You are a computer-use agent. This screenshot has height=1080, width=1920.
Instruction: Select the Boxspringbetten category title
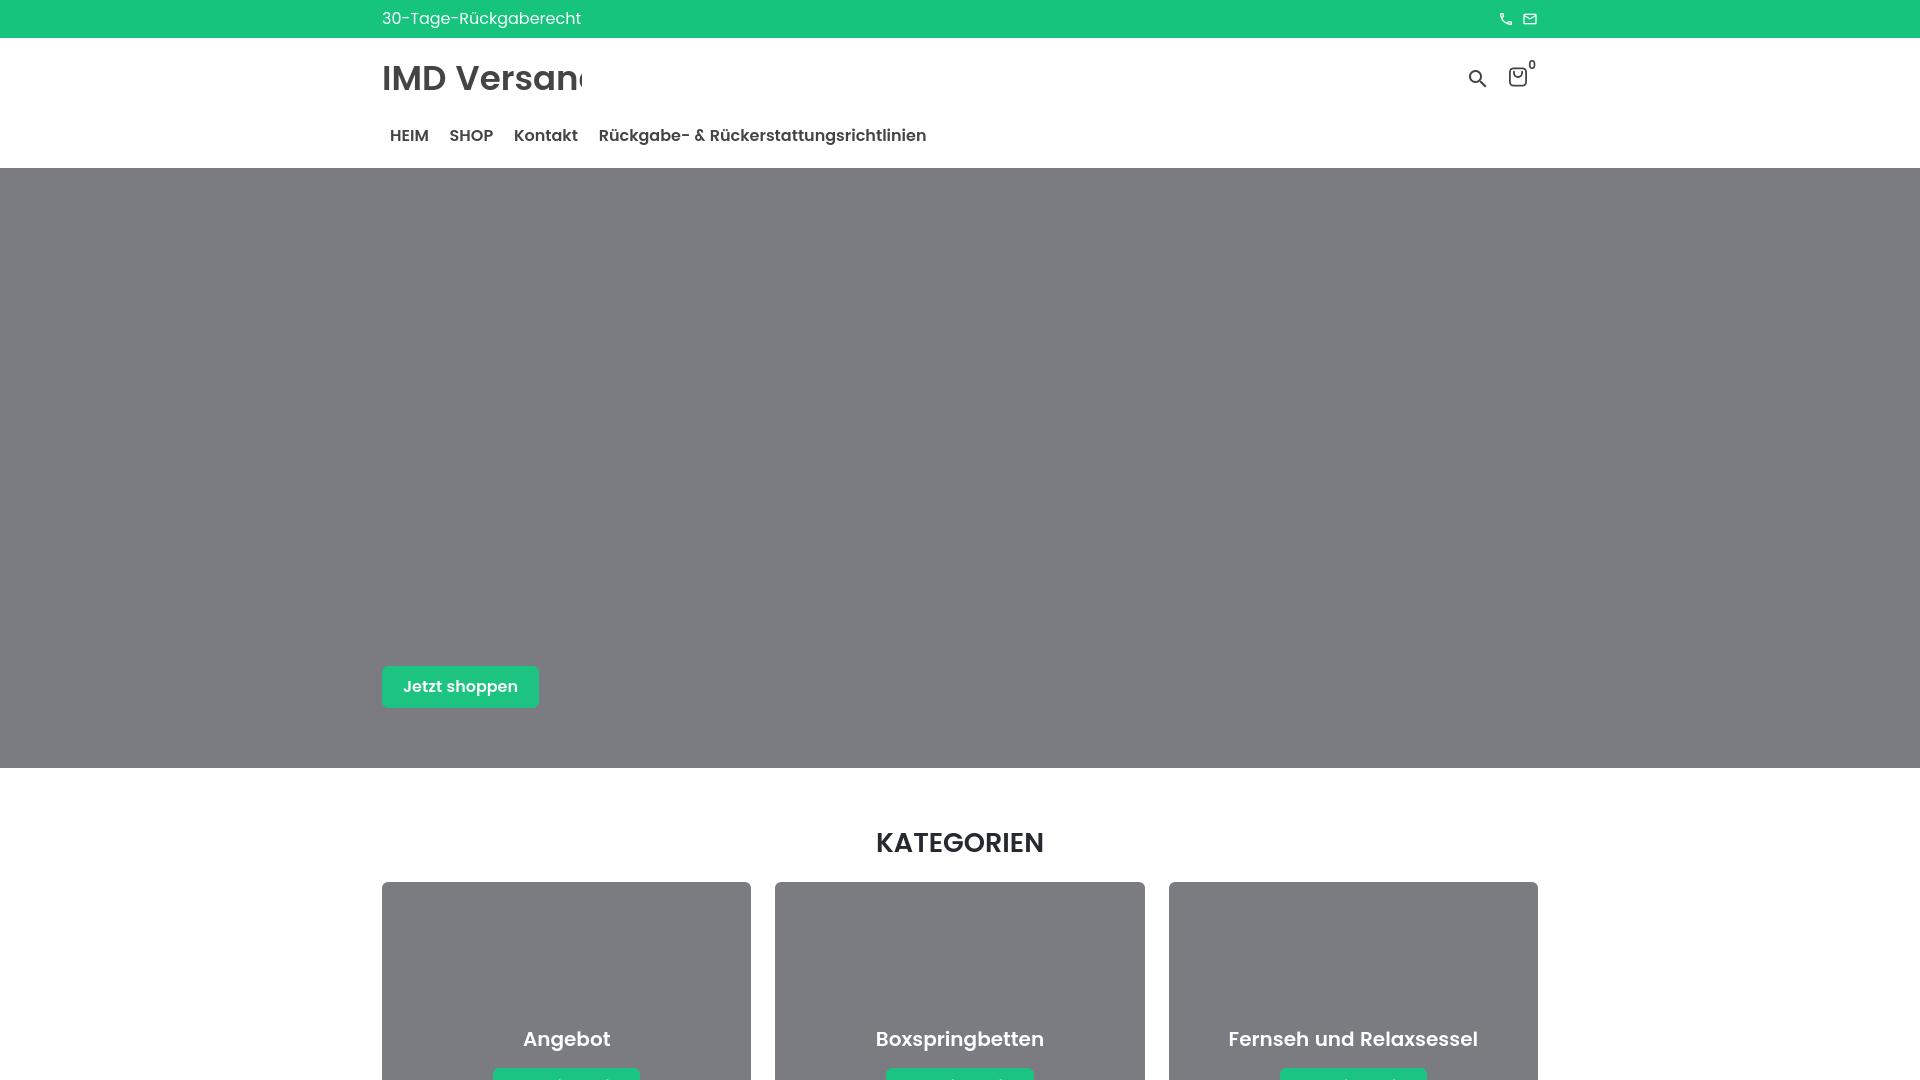pyautogui.click(x=959, y=1039)
